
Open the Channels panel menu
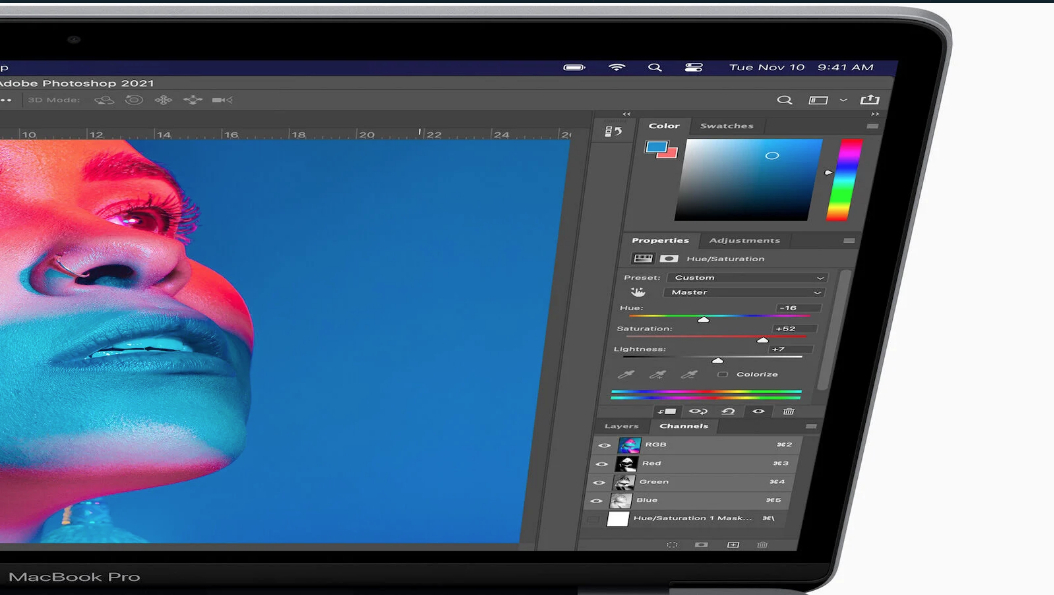click(811, 426)
